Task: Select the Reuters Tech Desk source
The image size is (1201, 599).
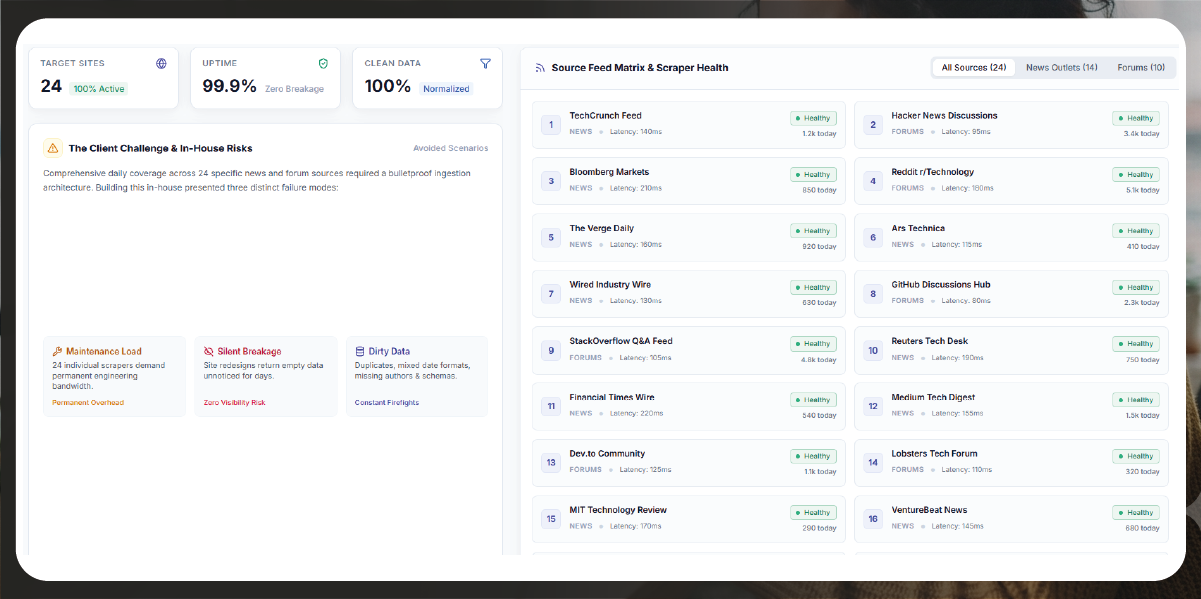Action: (1011, 350)
